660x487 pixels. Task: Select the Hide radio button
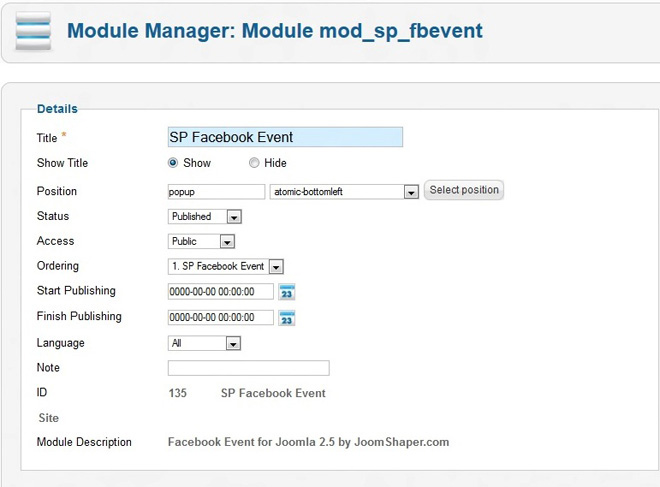pos(254,162)
